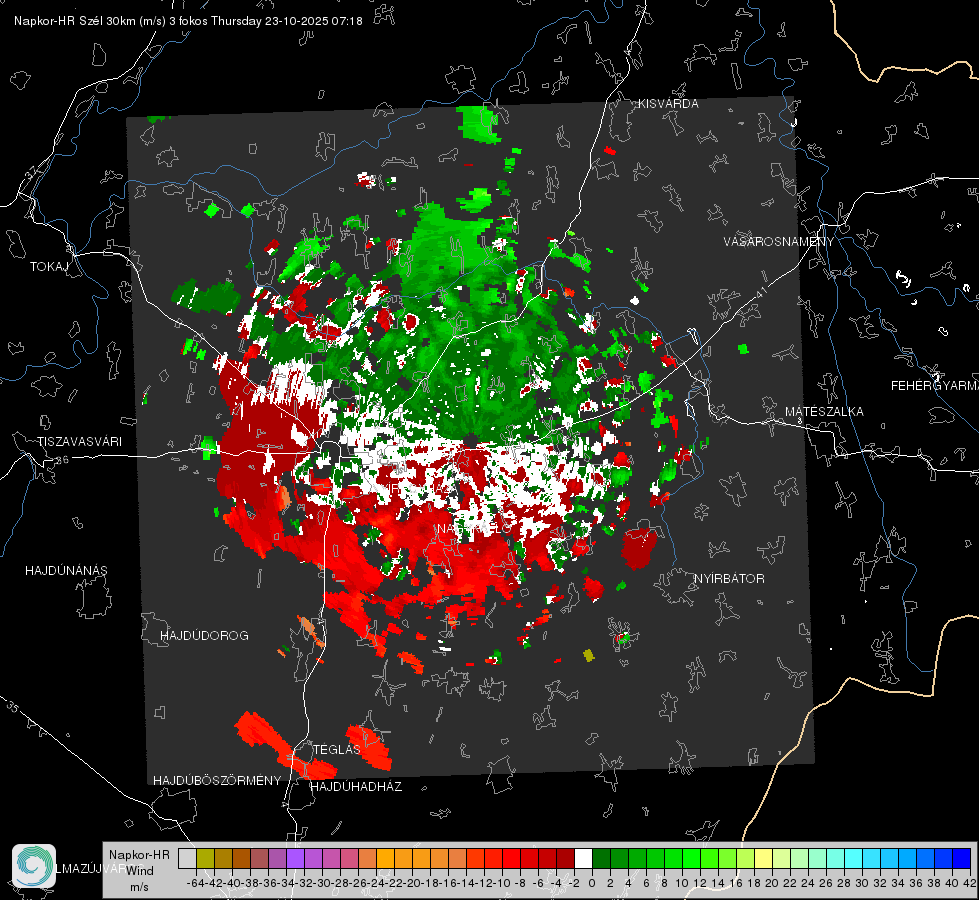
Task: Select the yellow swatch in the wind legend
Action: coord(763,858)
